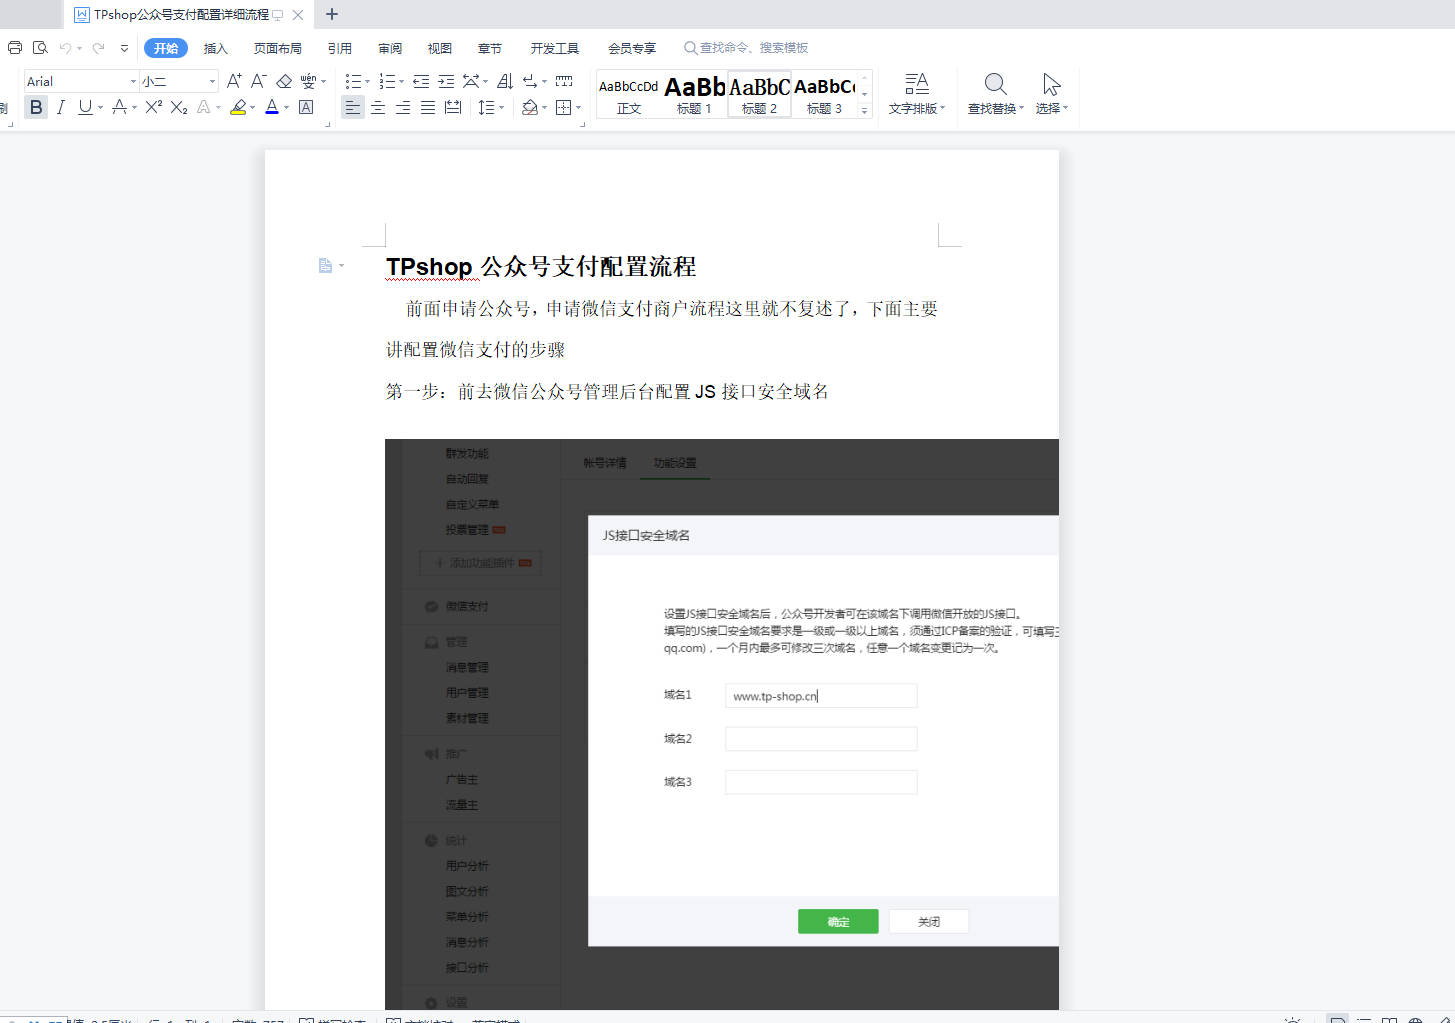Increase font size with A+ icon

[x=234, y=81]
